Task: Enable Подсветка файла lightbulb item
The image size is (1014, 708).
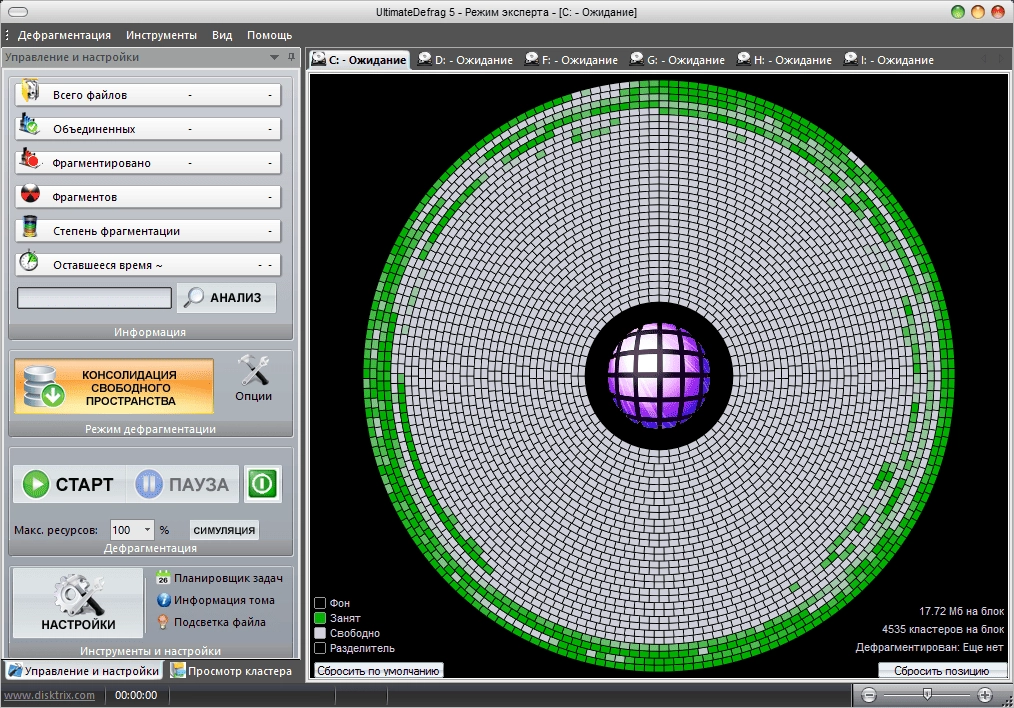Action: tap(211, 622)
